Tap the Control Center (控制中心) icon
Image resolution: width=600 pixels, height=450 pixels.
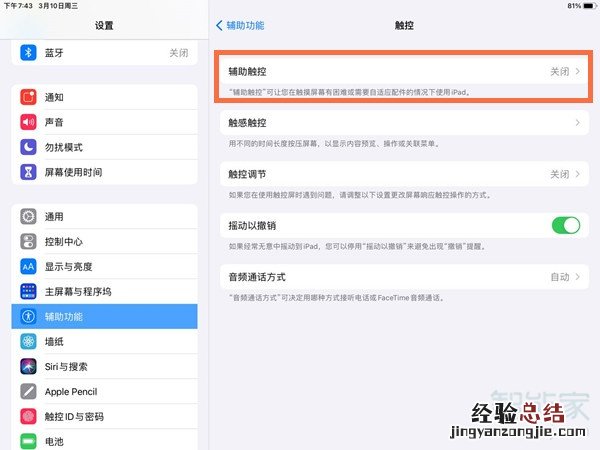point(28,241)
